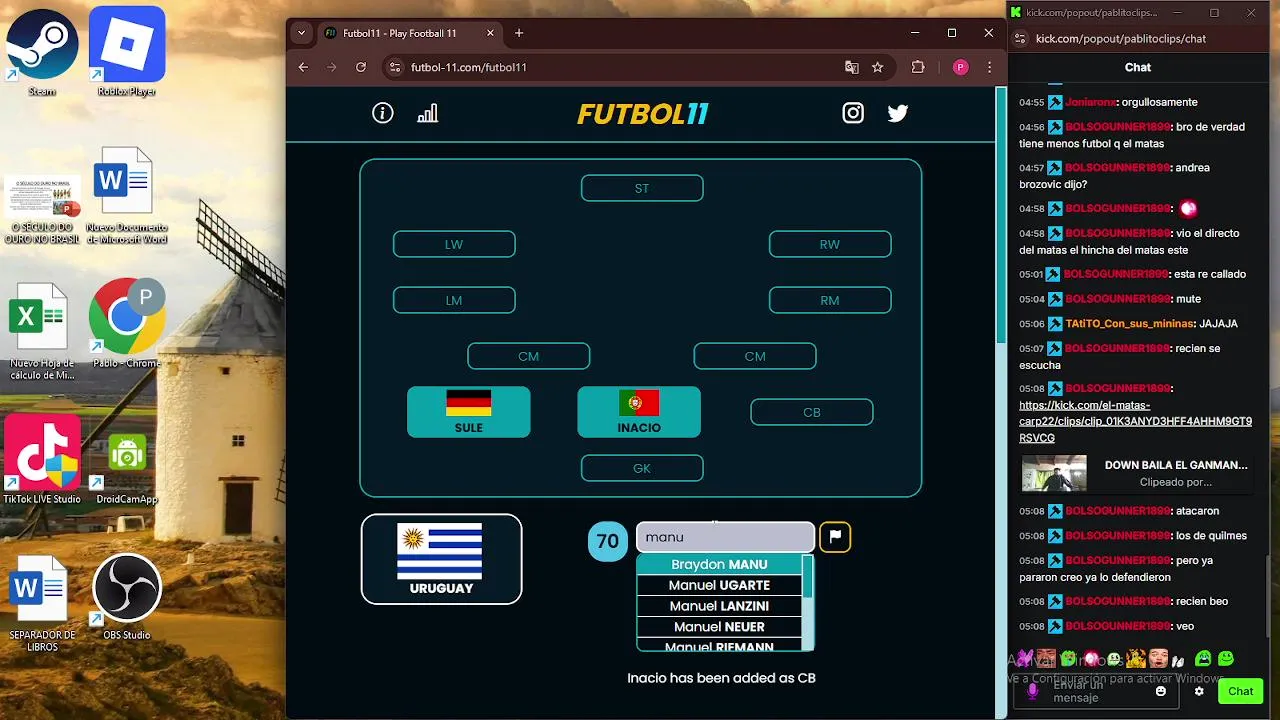Image resolution: width=1280 pixels, height=720 pixels.
Task: Open the game info icon
Action: [383, 113]
